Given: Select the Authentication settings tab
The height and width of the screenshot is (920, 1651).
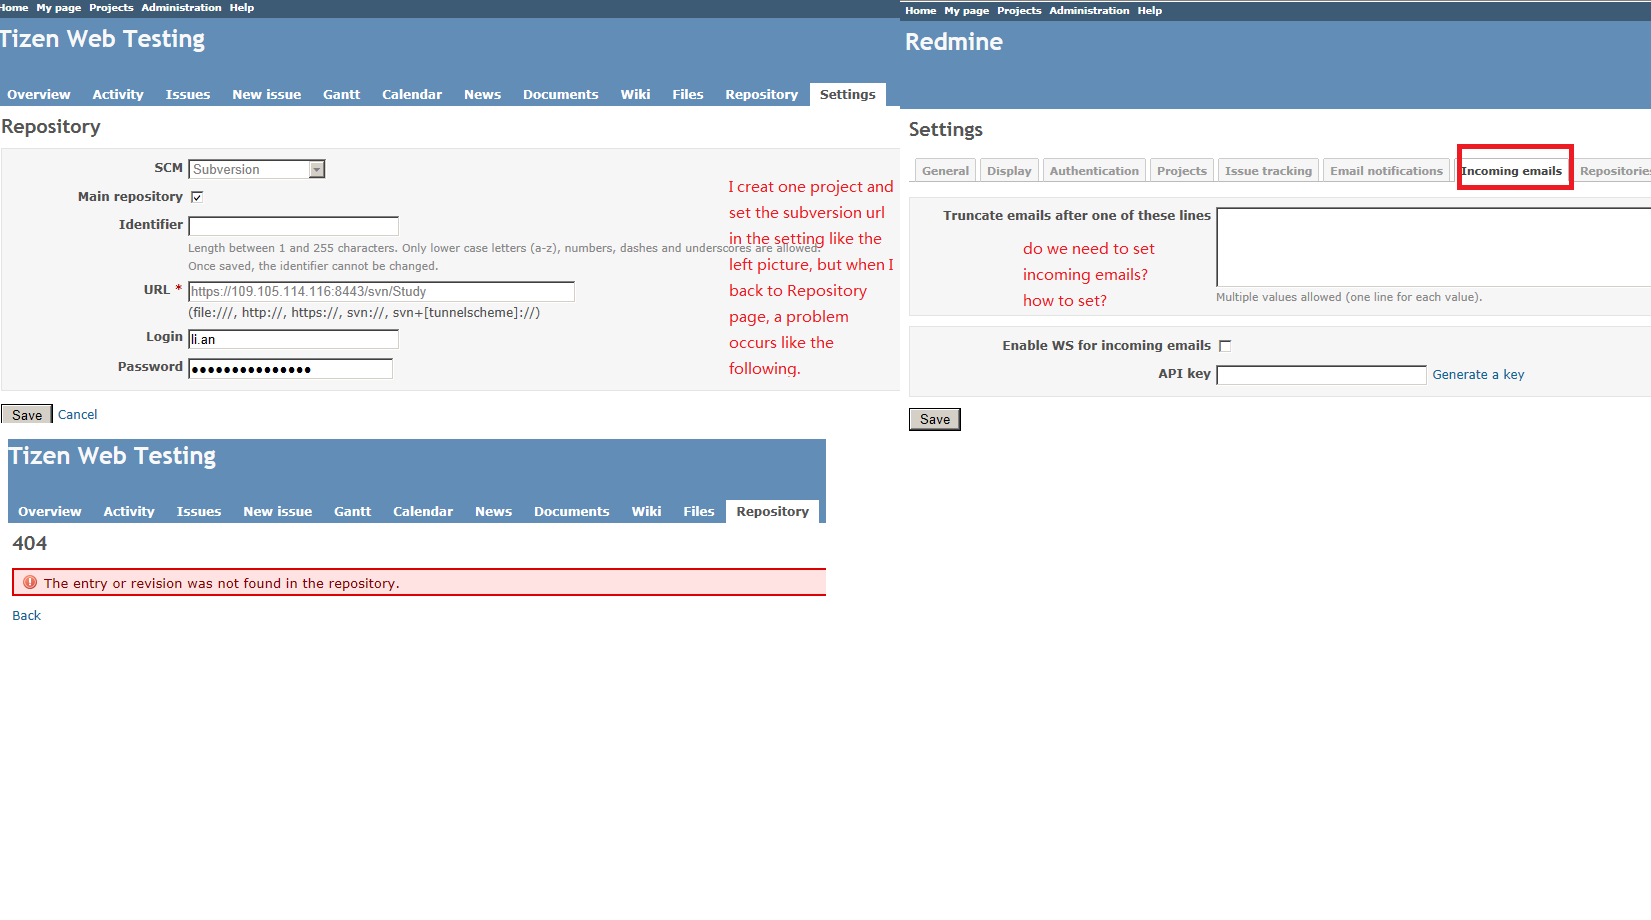Looking at the screenshot, I should pos(1094,171).
